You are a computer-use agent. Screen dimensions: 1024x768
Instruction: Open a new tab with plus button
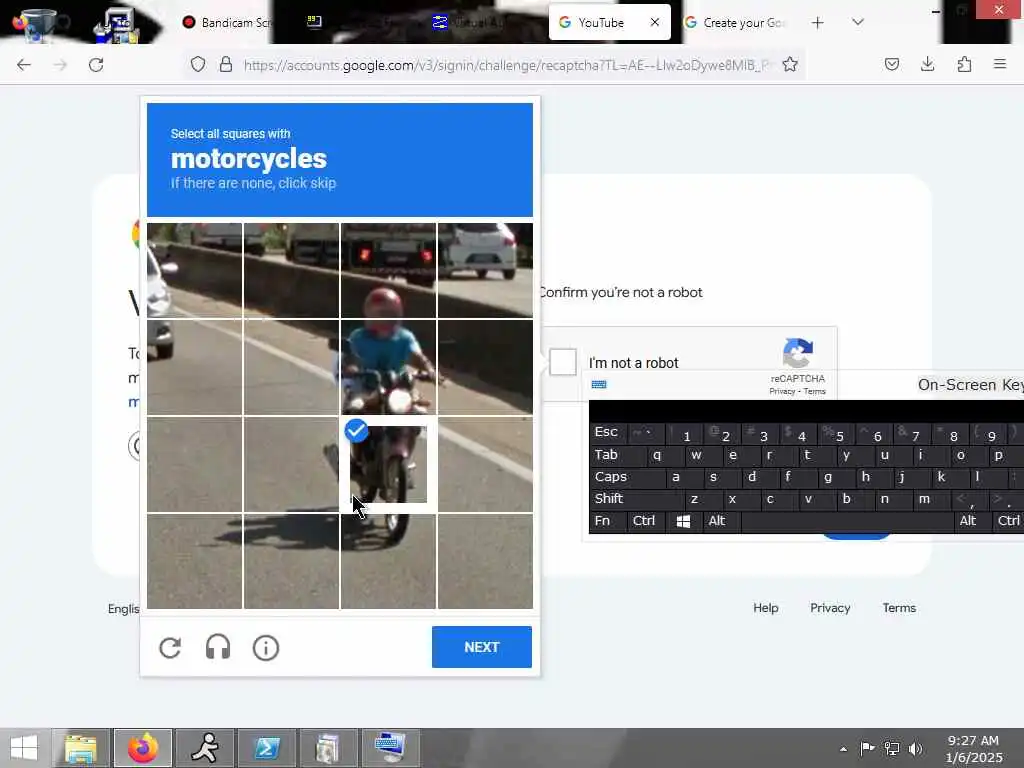[x=818, y=23]
